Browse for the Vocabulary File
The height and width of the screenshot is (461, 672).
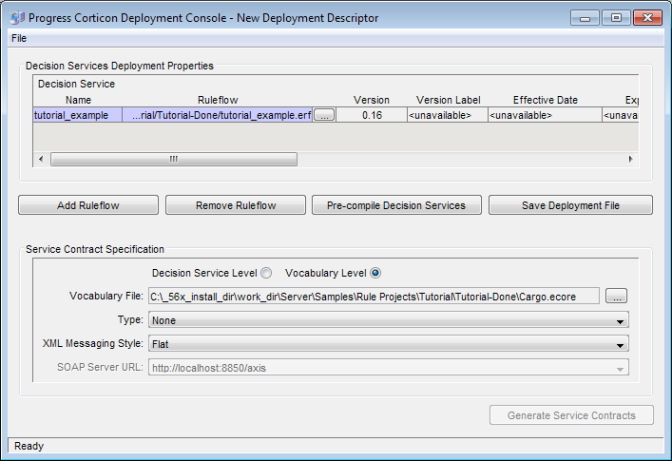(616, 296)
